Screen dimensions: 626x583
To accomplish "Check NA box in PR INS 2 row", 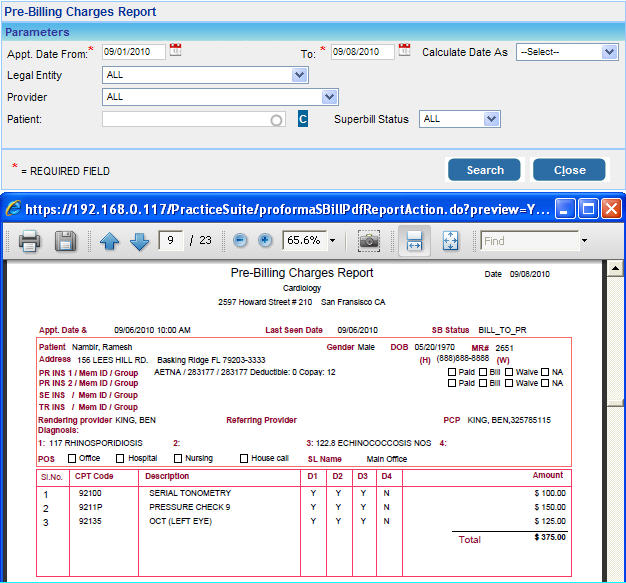I will (x=545, y=383).
